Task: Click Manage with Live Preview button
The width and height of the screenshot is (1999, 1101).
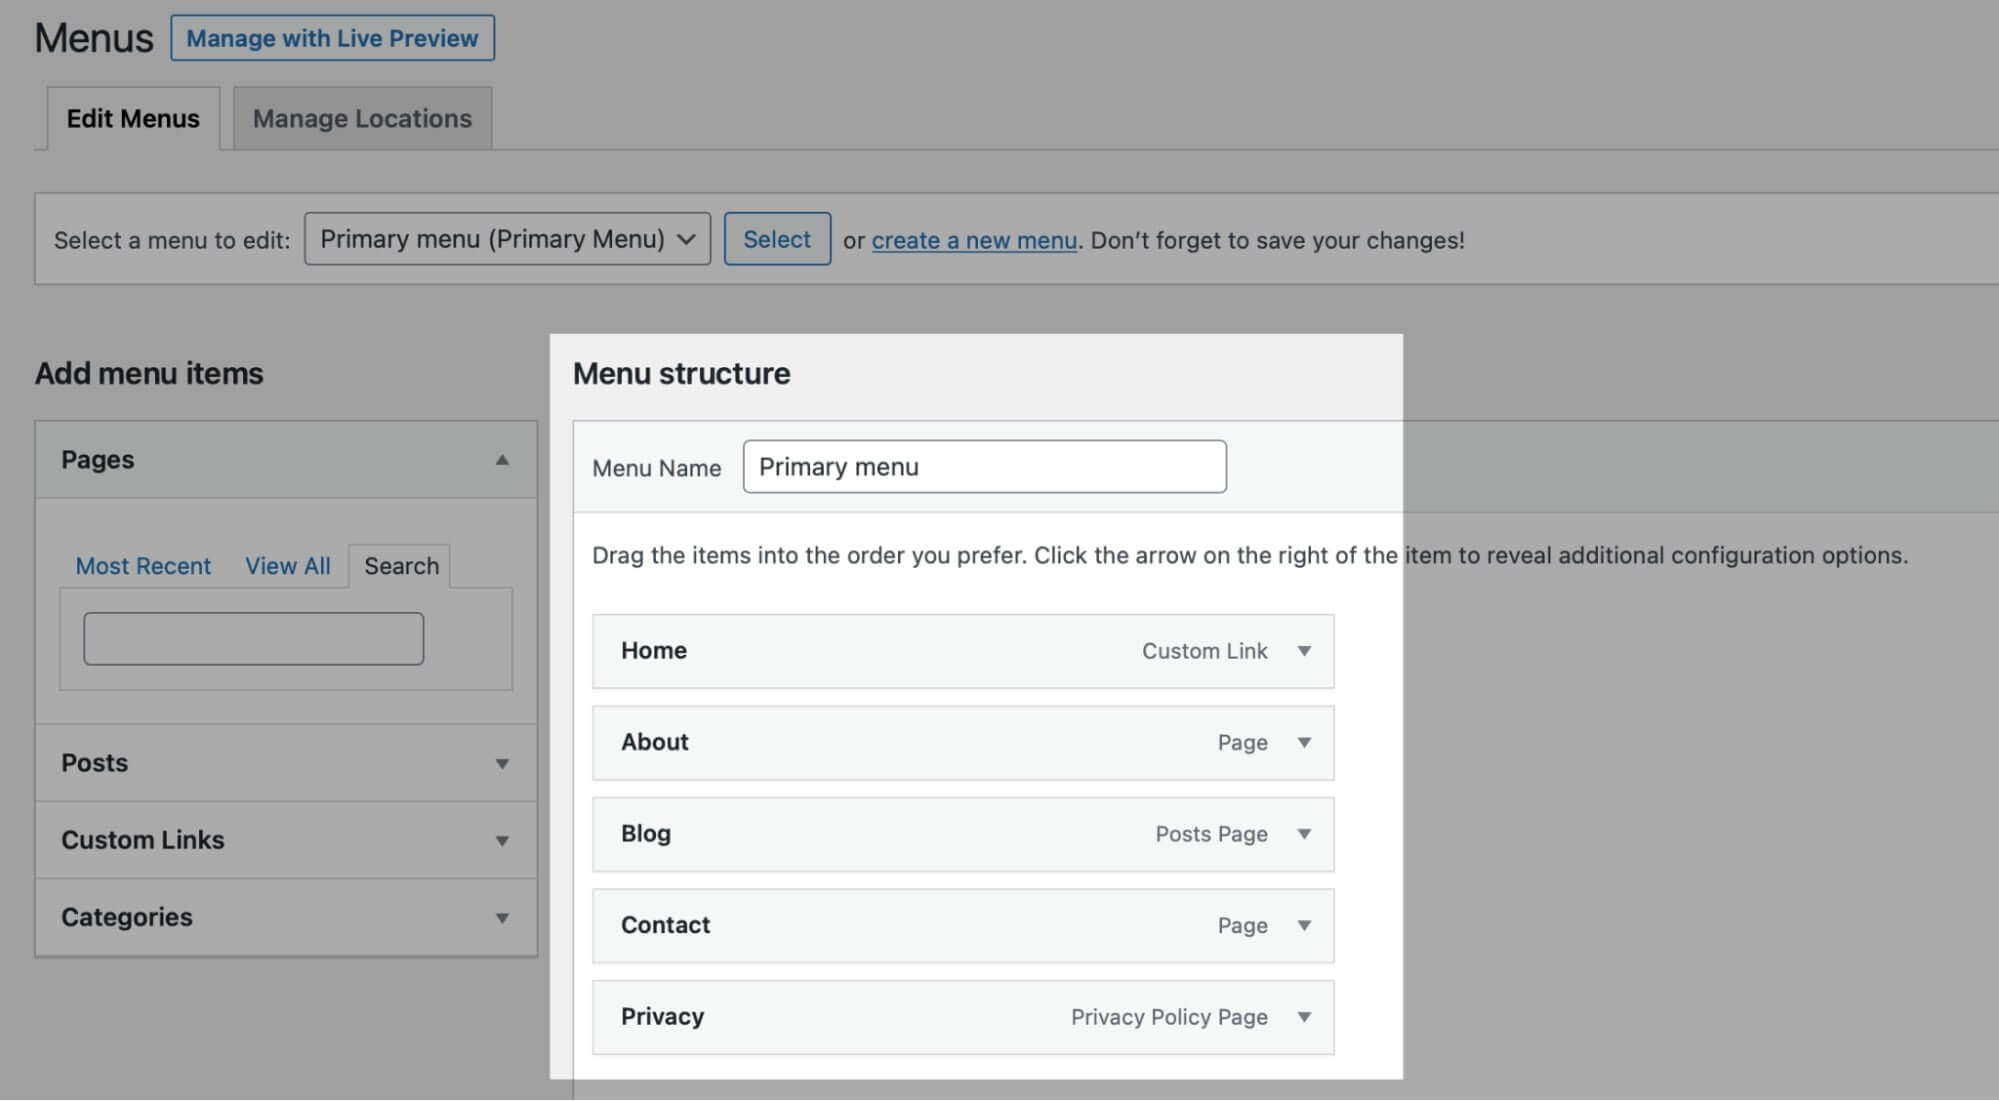Action: pos(332,38)
